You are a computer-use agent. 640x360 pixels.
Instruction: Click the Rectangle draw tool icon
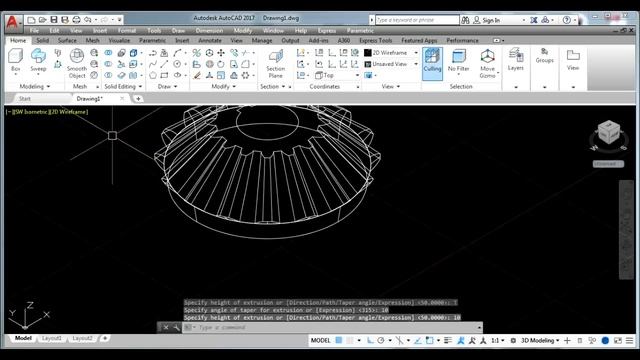164,76
